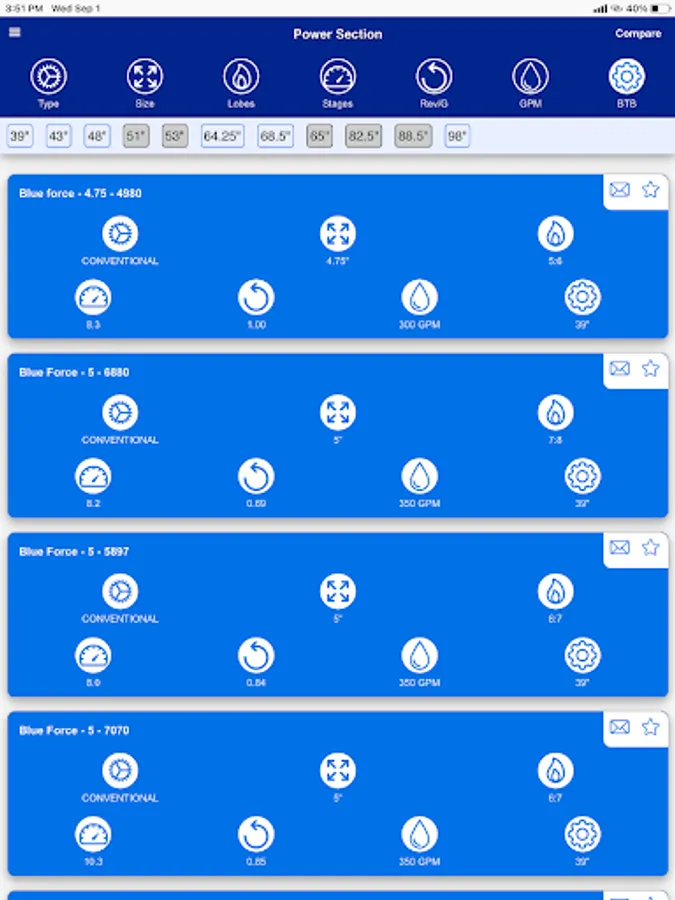Email the Blue Force 5-6880 card
675x900 pixels.
pos(619,368)
